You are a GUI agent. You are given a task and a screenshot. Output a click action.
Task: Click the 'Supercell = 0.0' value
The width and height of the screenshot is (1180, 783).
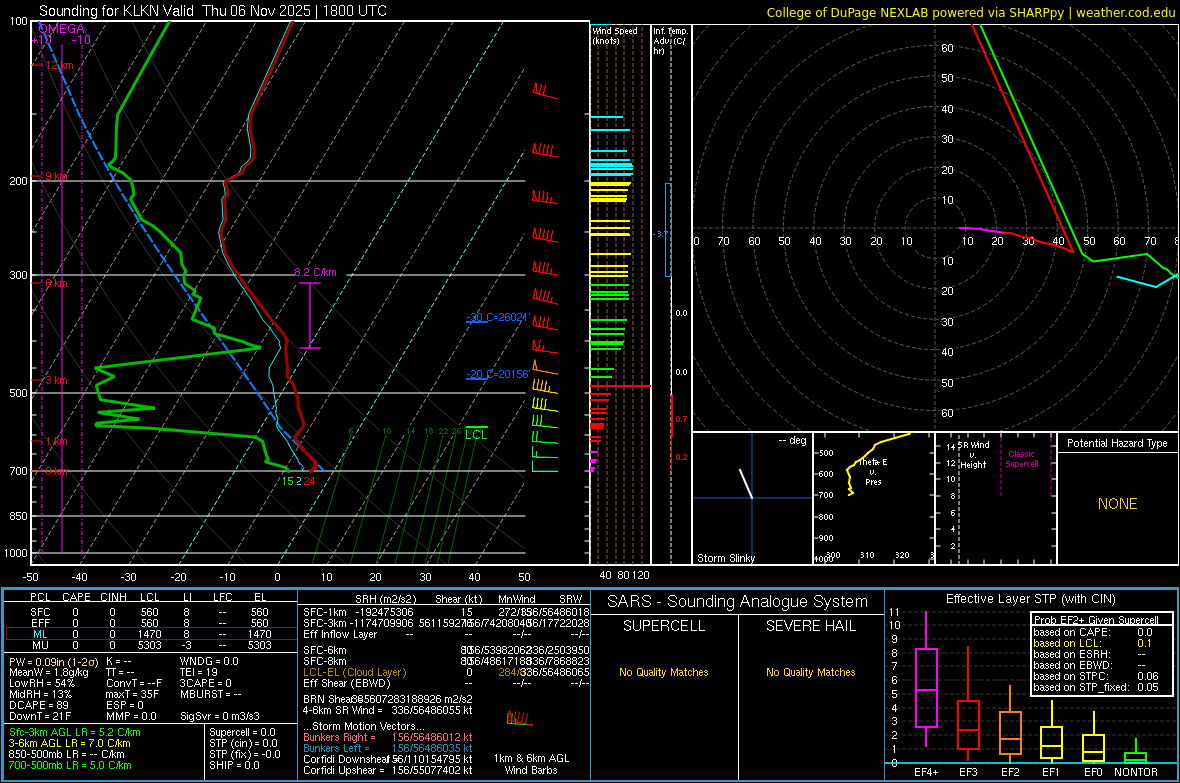pyautogui.click(x=242, y=732)
